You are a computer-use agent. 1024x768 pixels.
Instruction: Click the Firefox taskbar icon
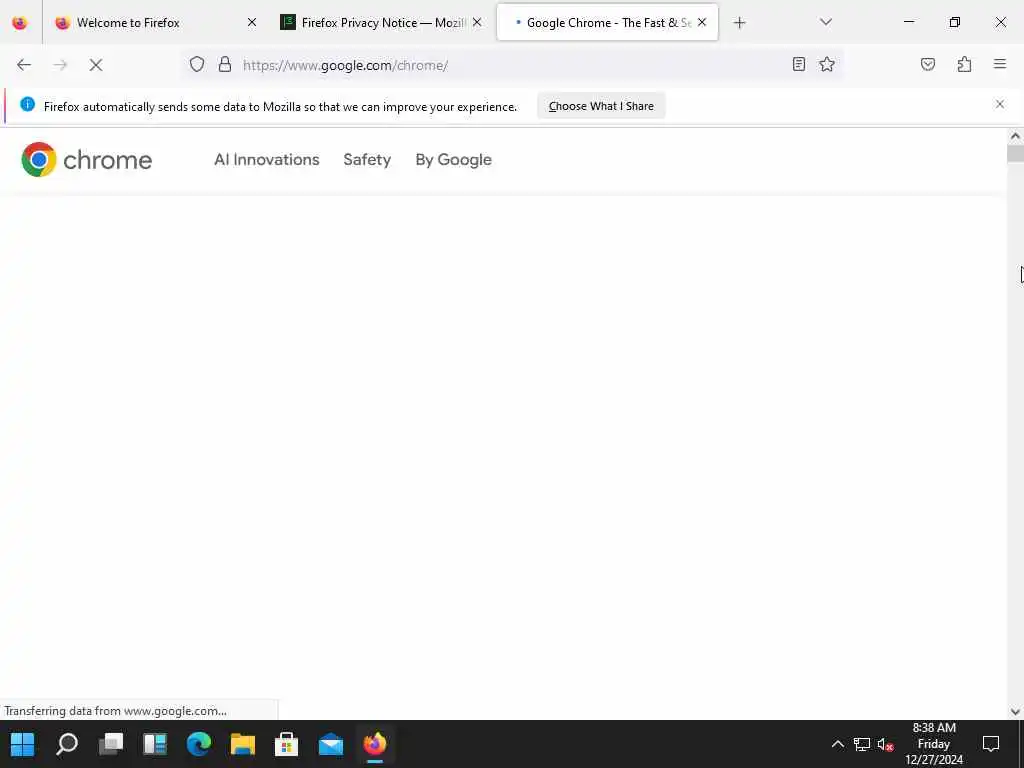pyautogui.click(x=375, y=744)
